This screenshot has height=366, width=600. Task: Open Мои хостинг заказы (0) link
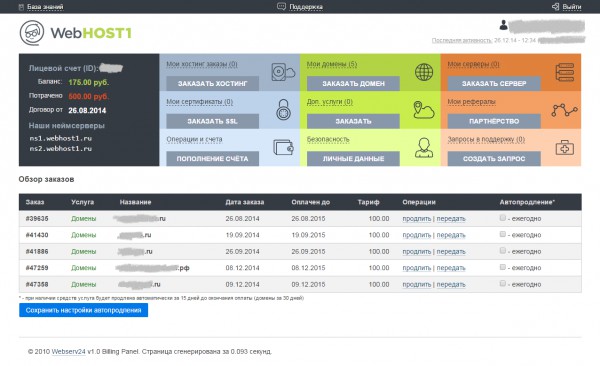tap(202, 64)
